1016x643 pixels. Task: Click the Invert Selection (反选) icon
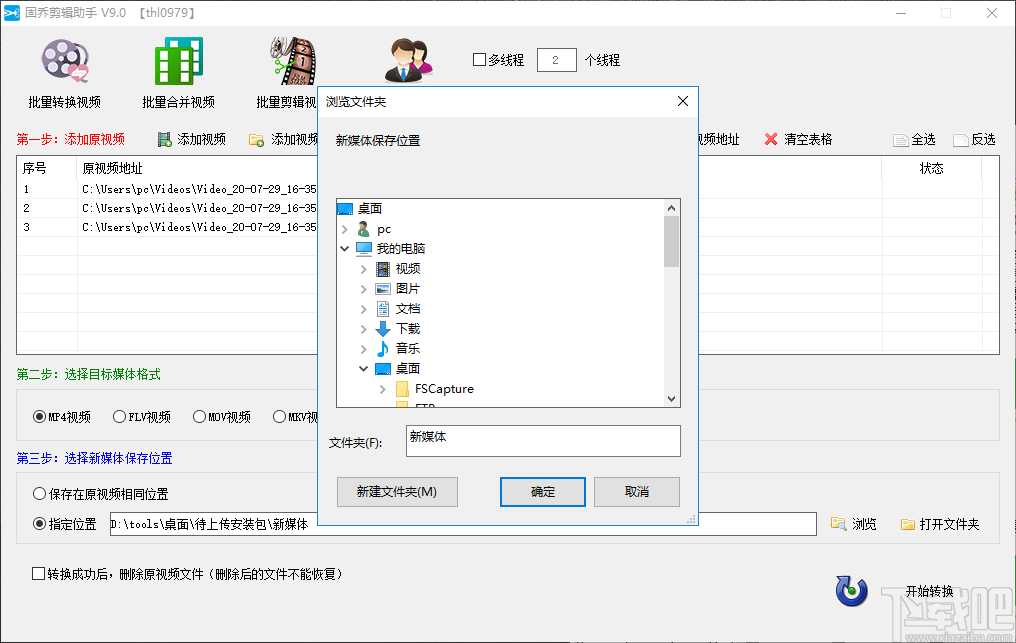point(961,140)
